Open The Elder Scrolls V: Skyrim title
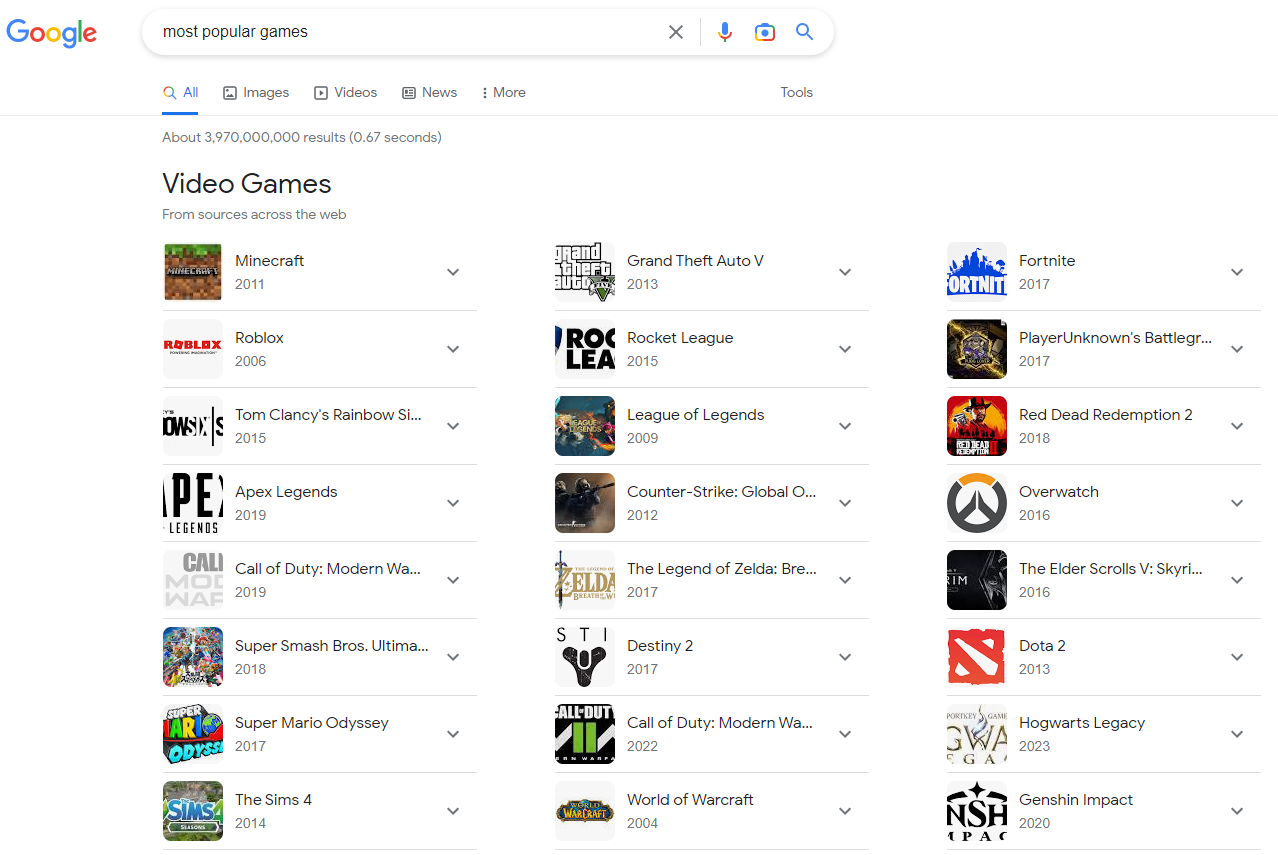The image size is (1278, 855). click(x=1111, y=568)
